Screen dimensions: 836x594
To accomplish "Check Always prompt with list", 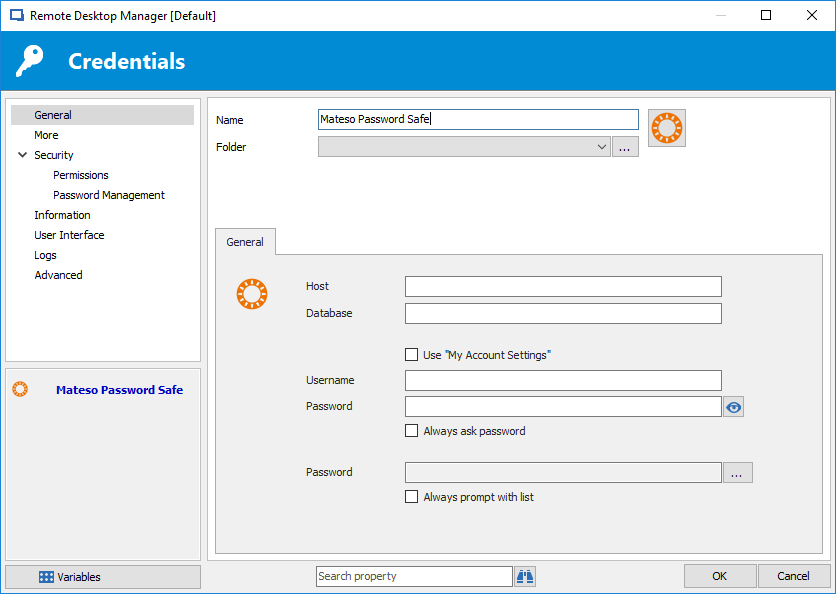I will click(x=411, y=496).
